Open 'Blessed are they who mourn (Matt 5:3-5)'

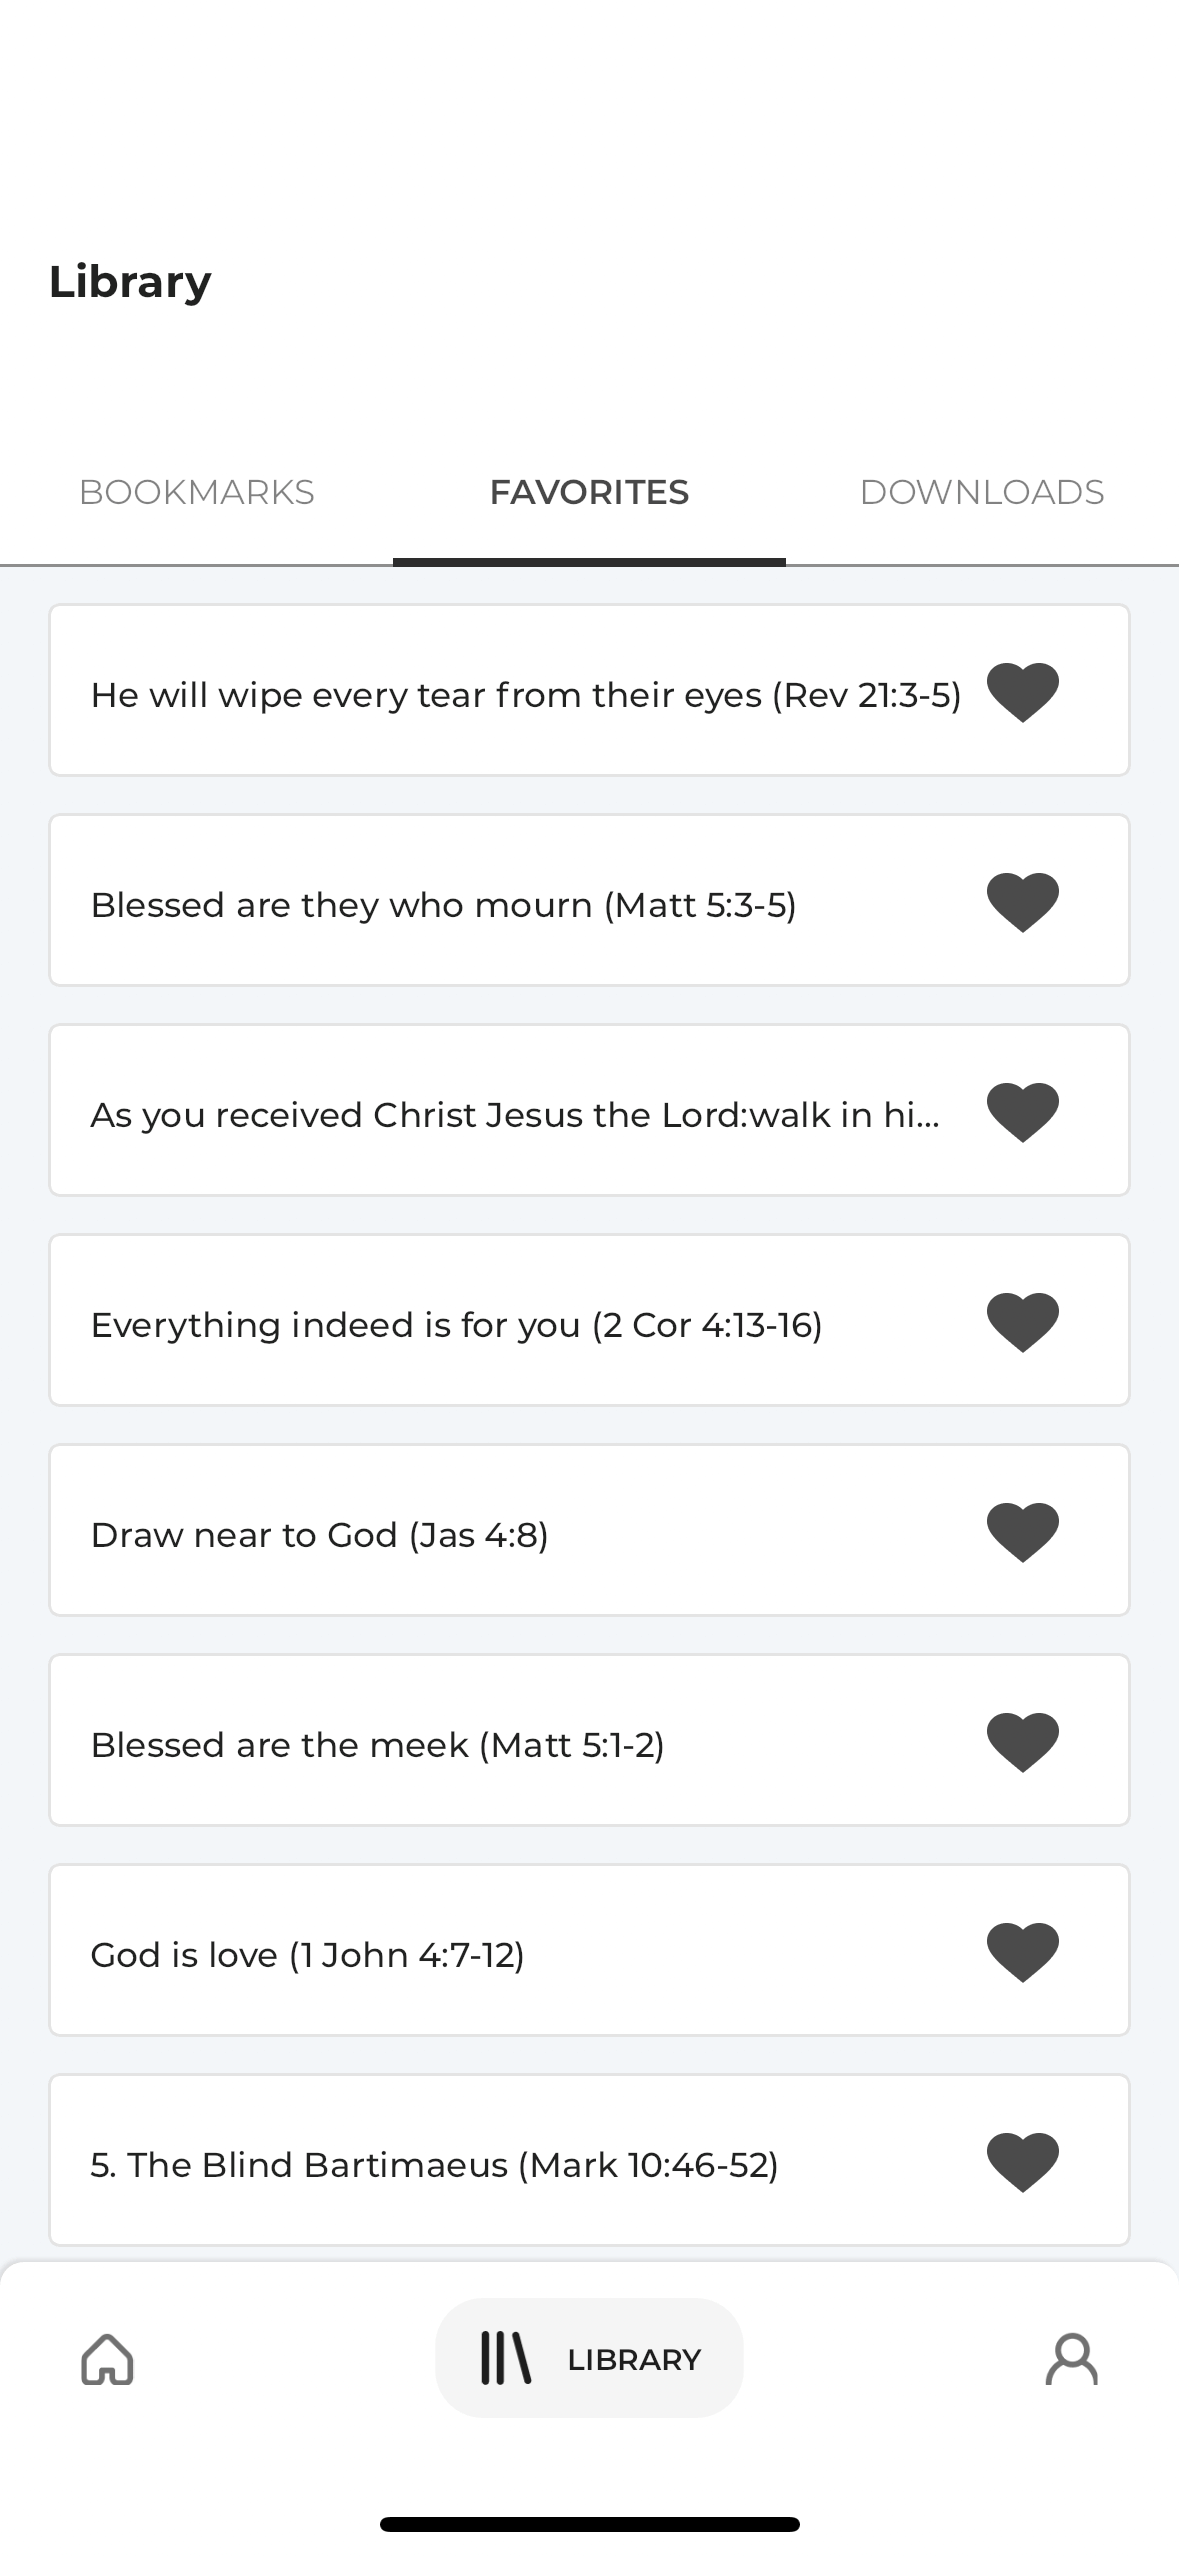click(443, 905)
